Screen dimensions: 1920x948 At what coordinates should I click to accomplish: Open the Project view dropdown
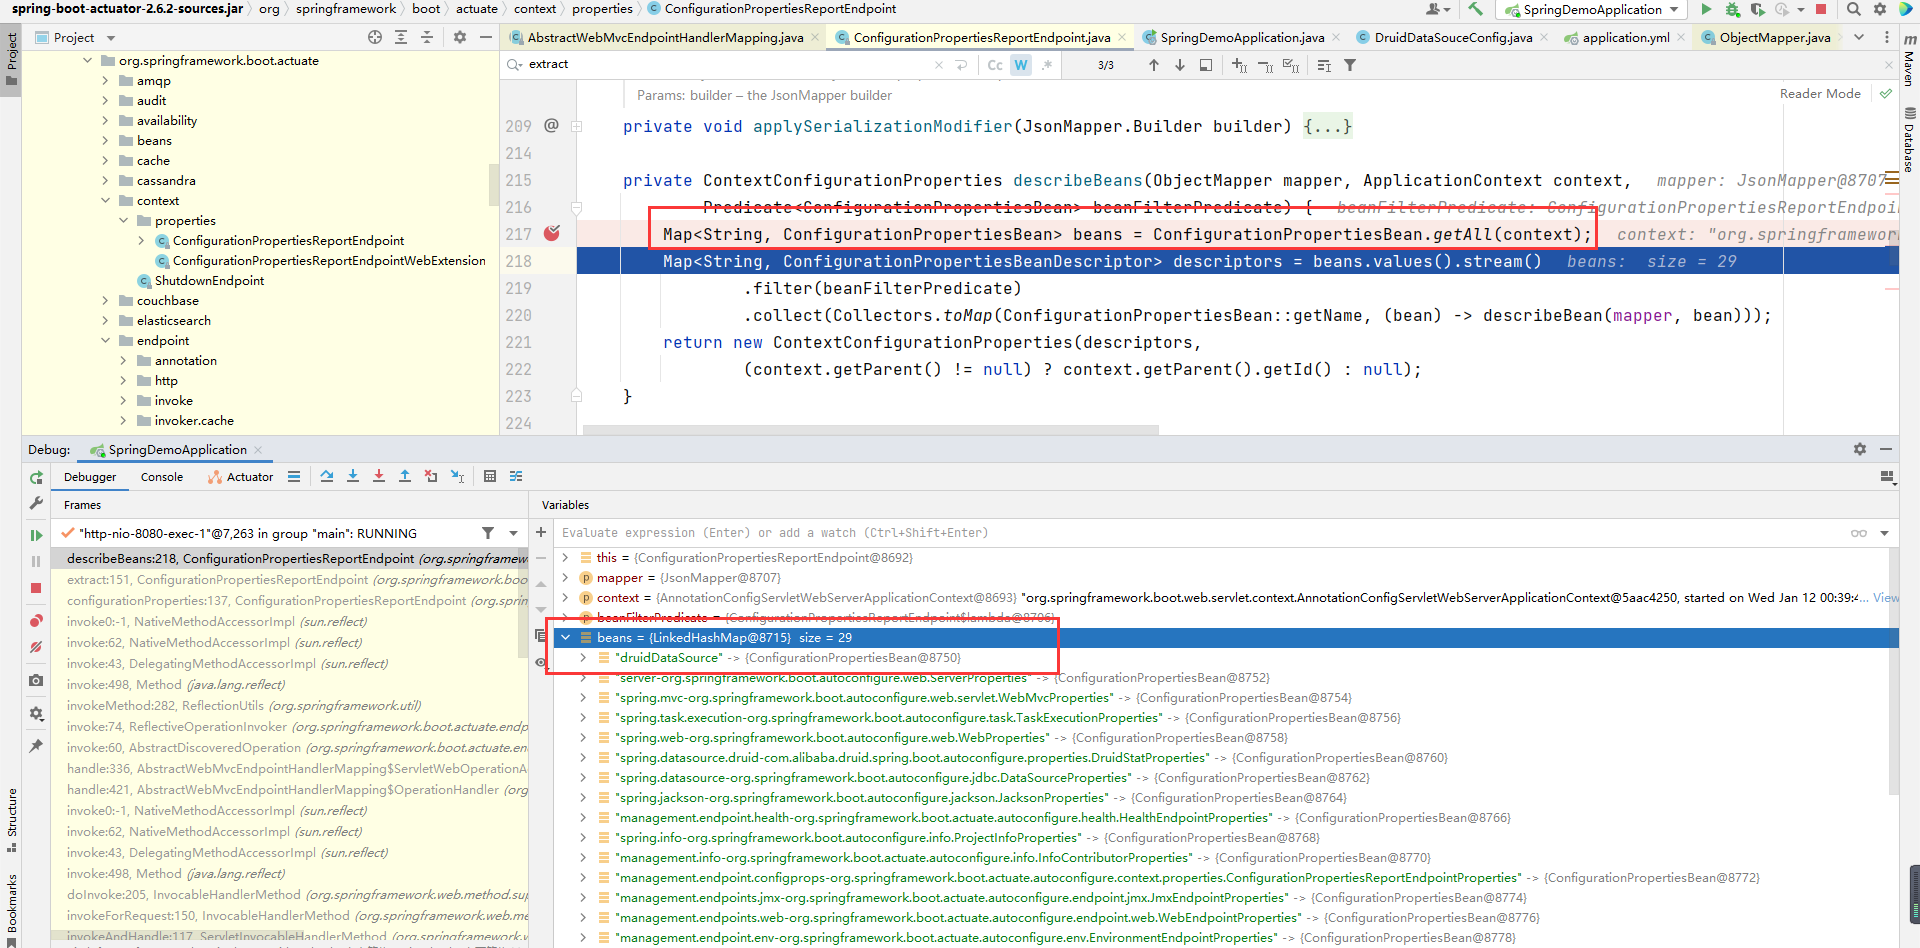click(x=111, y=38)
